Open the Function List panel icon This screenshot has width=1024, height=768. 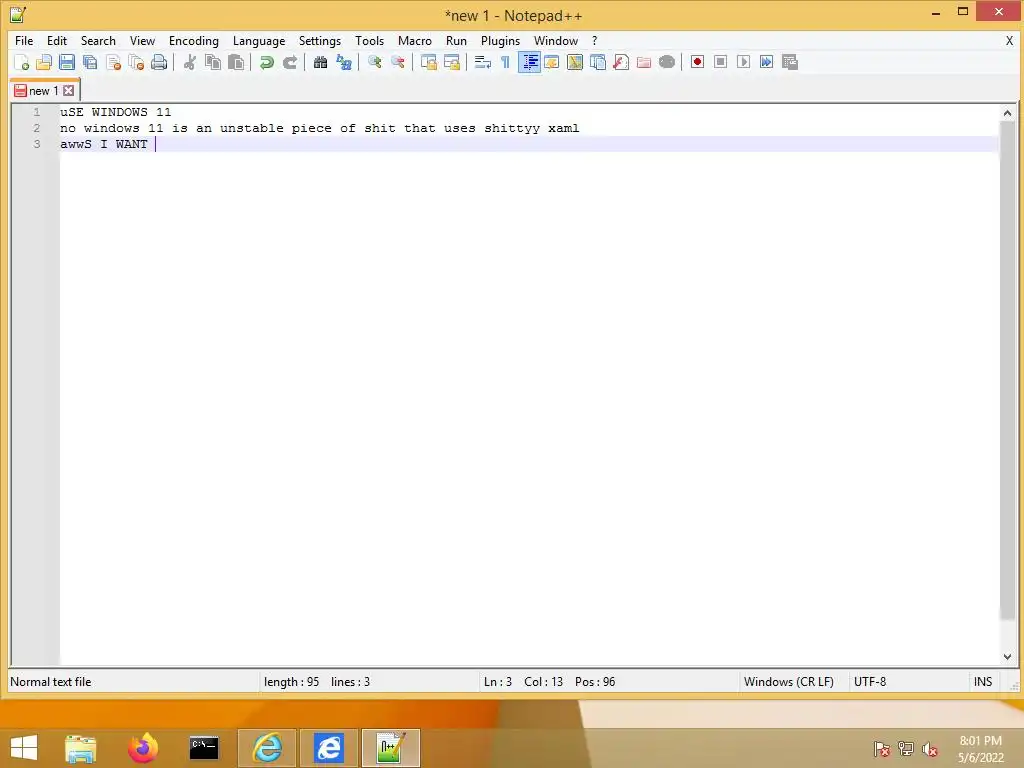(x=621, y=62)
